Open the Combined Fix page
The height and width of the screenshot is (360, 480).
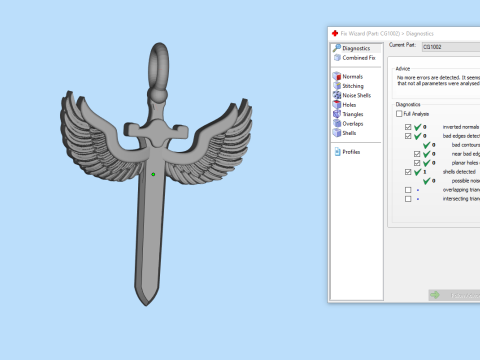(x=355, y=58)
